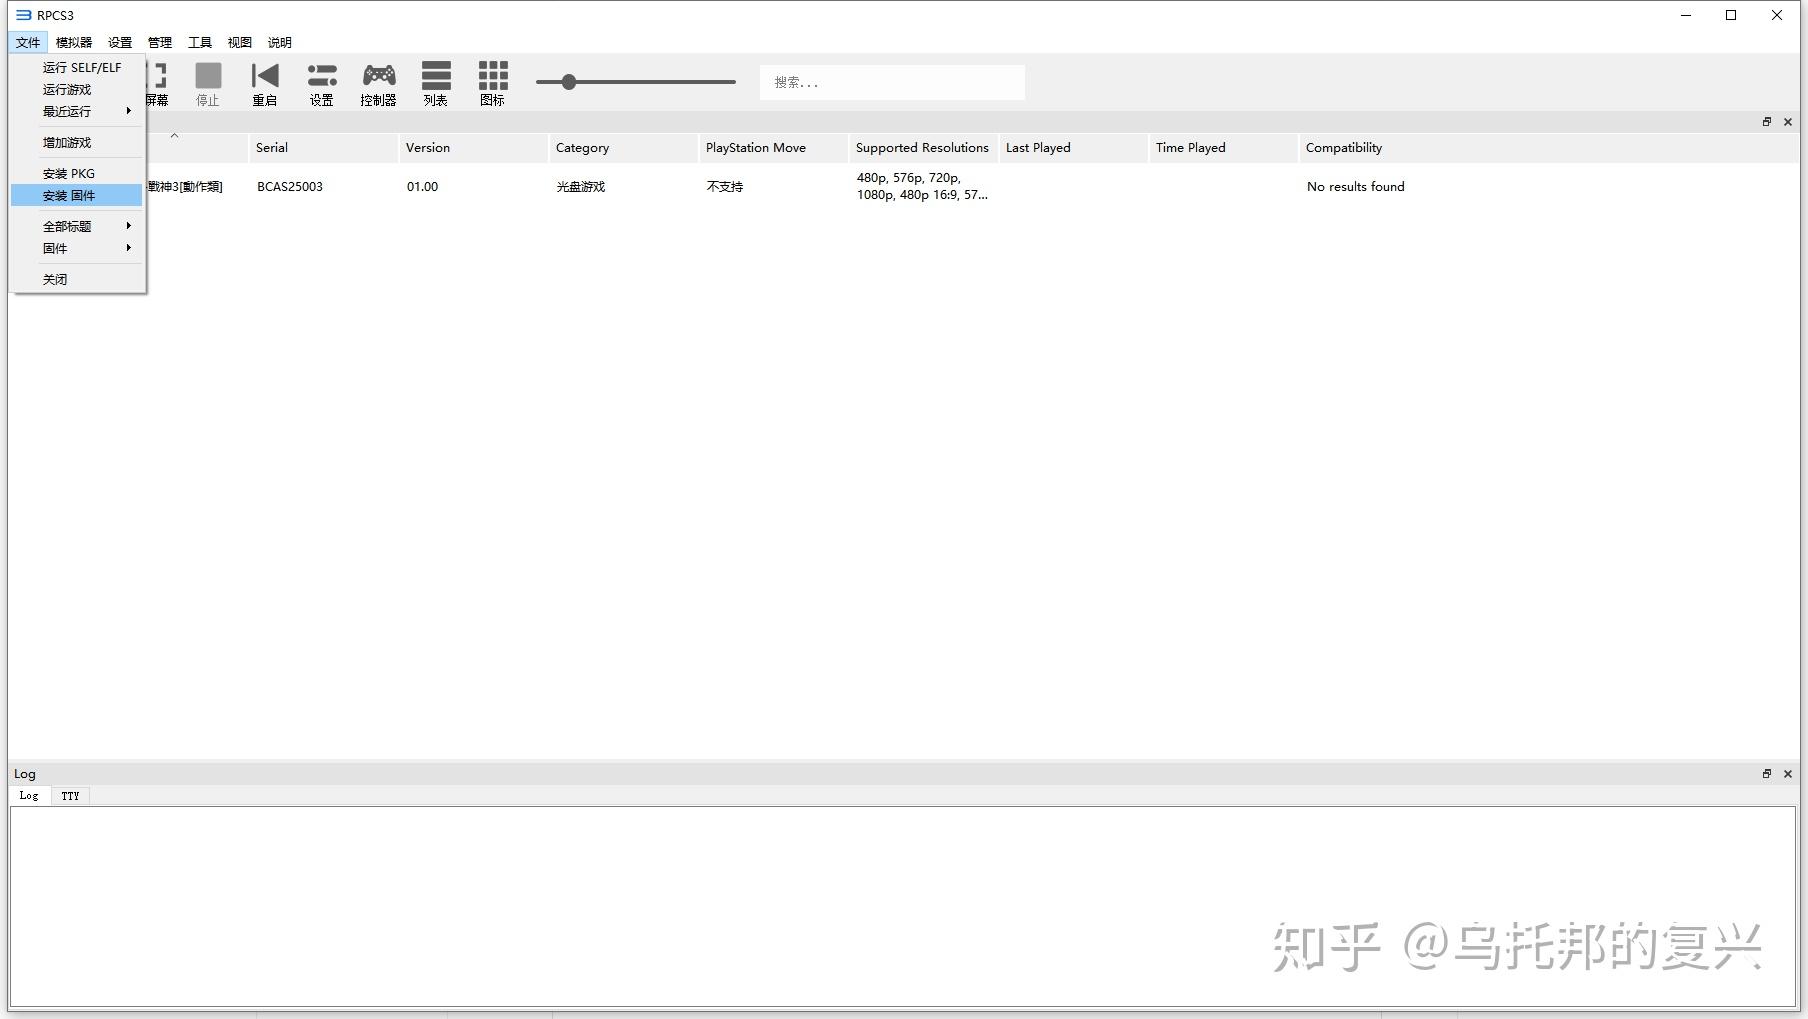The width and height of the screenshot is (1808, 1019).
Task: Open the Controller configuration icon
Action: [x=377, y=82]
